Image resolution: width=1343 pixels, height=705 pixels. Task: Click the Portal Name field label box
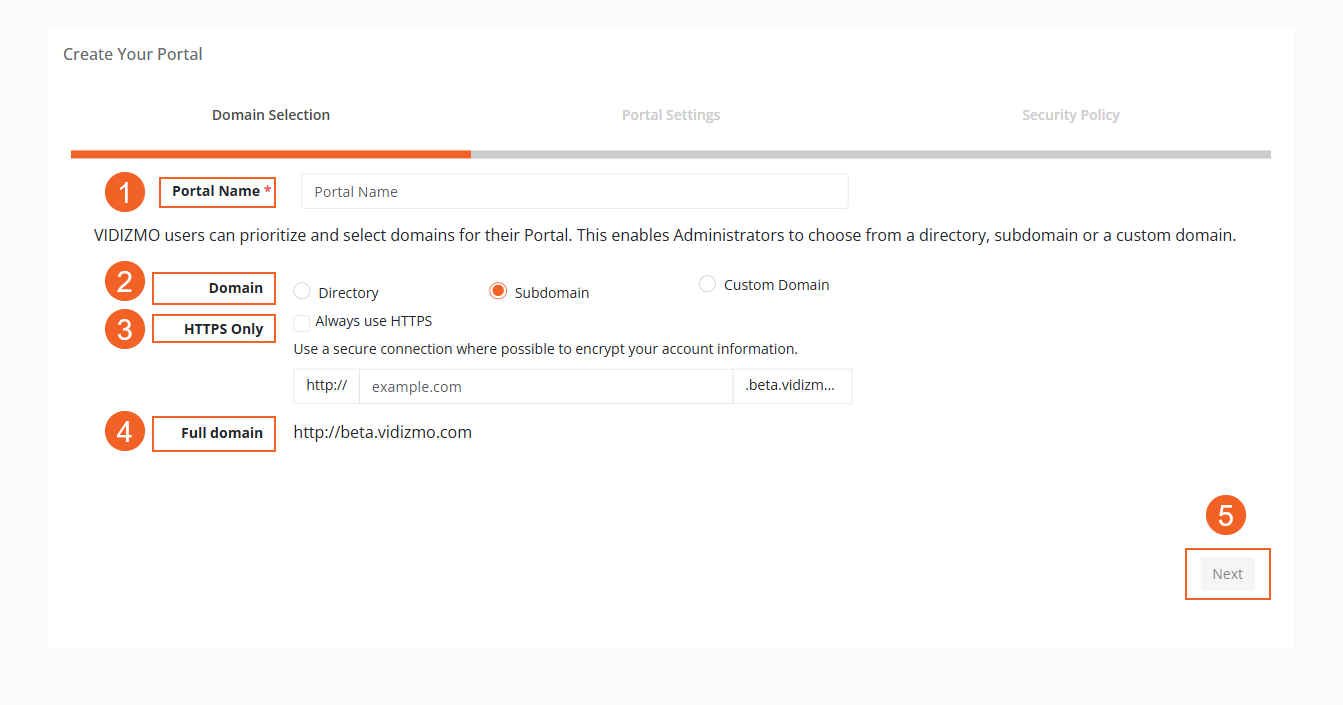[x=217, y=191]
